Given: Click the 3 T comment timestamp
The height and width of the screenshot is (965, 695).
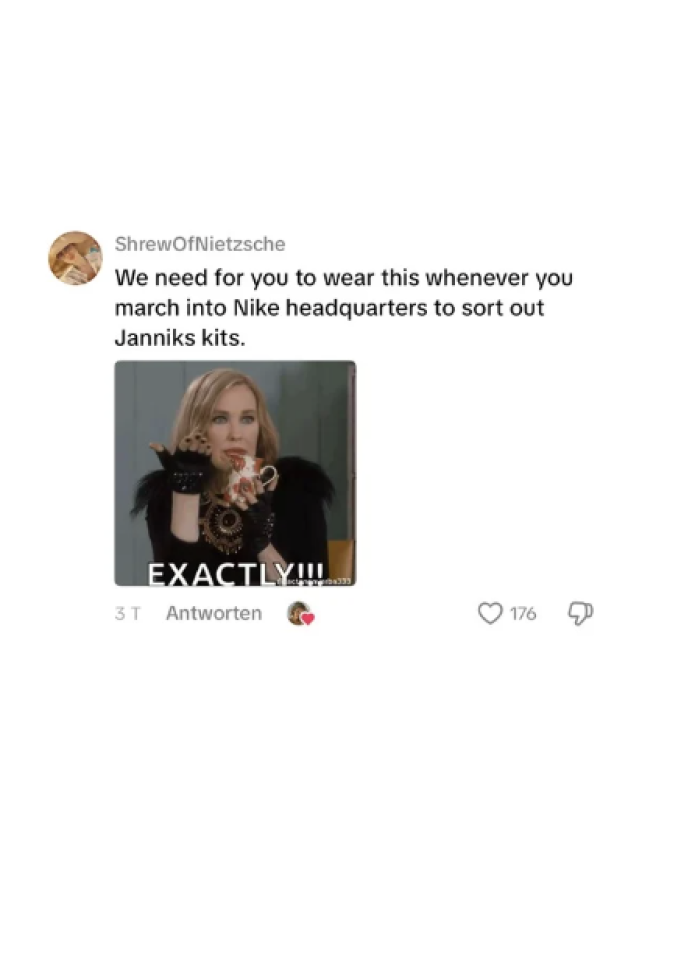Looking at the screenshot, I should point(127,613).
